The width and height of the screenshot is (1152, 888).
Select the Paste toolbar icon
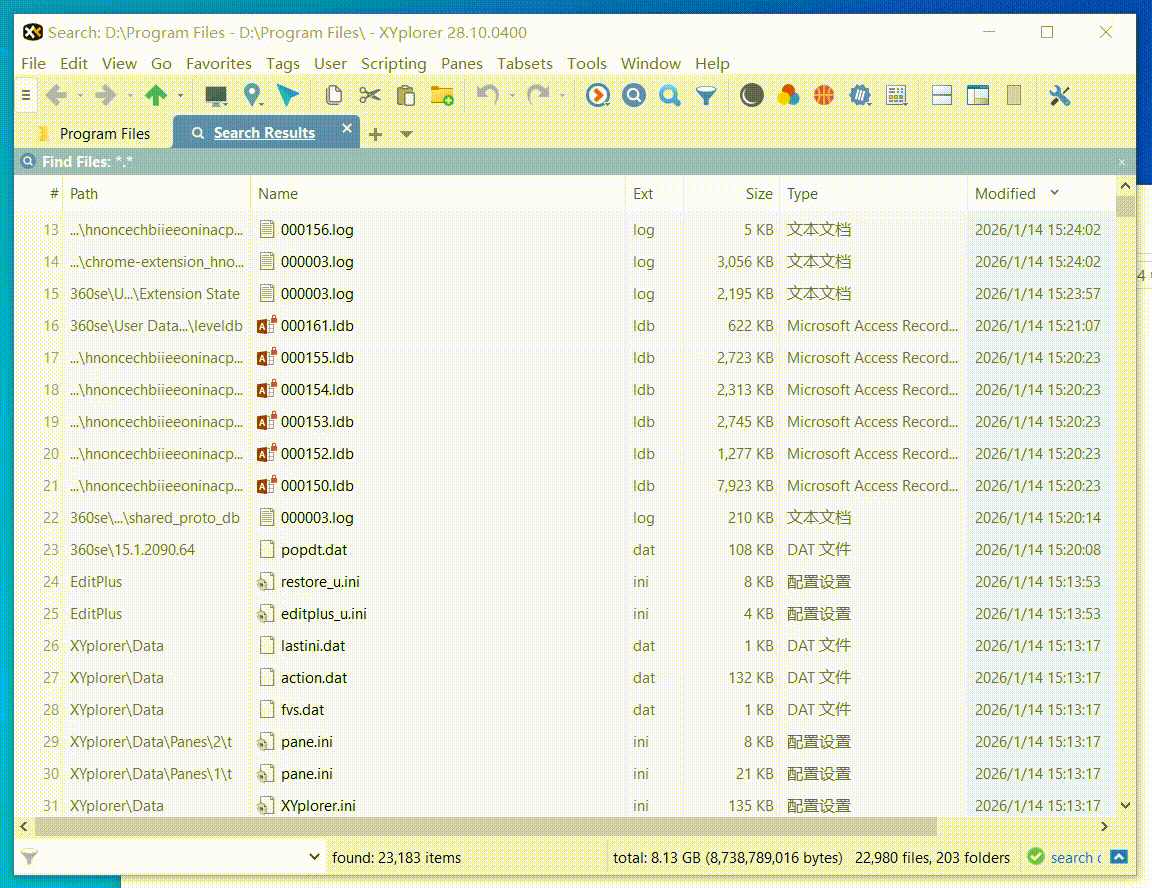pyautogui.click(x=405, y=95)
